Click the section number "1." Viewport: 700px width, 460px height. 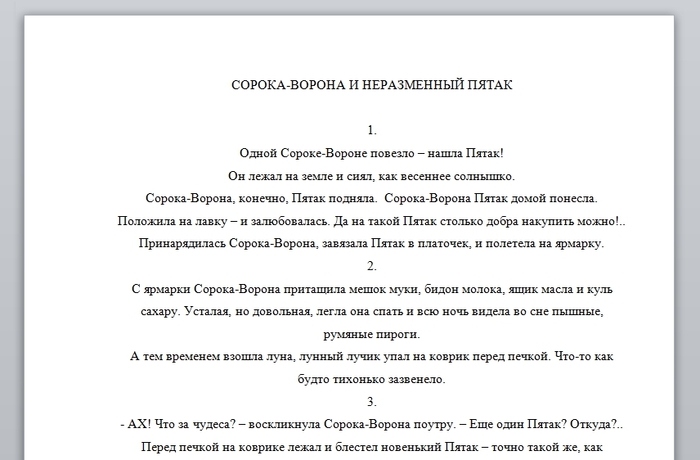(x=372, y=130)
